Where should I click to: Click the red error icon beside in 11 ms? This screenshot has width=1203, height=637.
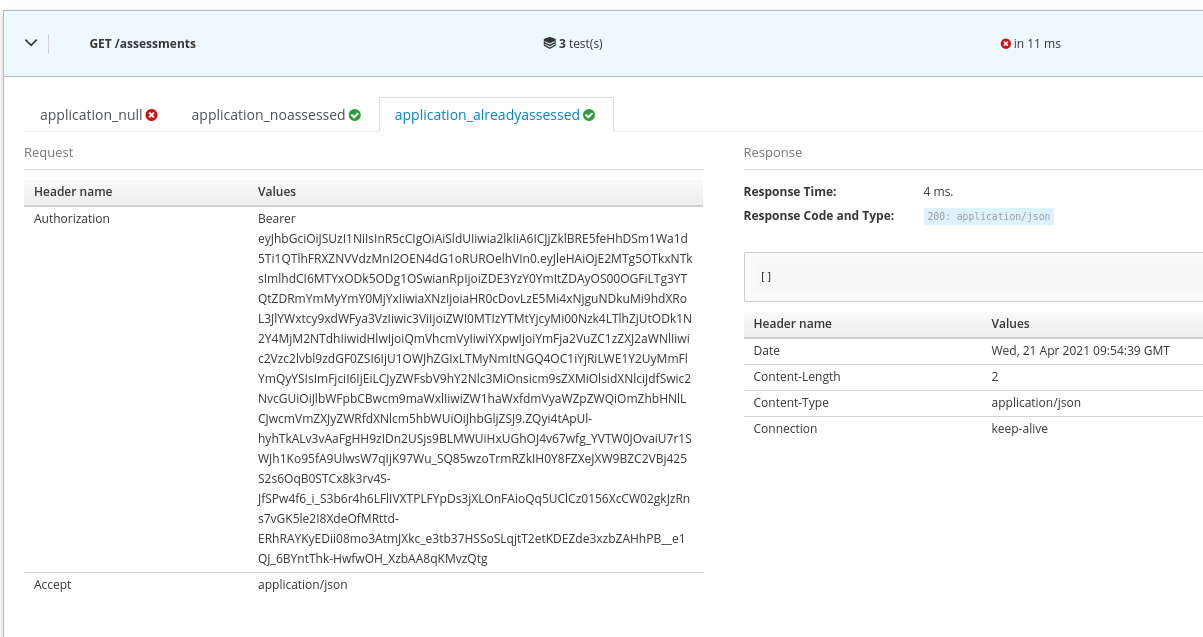[1005, 44]
